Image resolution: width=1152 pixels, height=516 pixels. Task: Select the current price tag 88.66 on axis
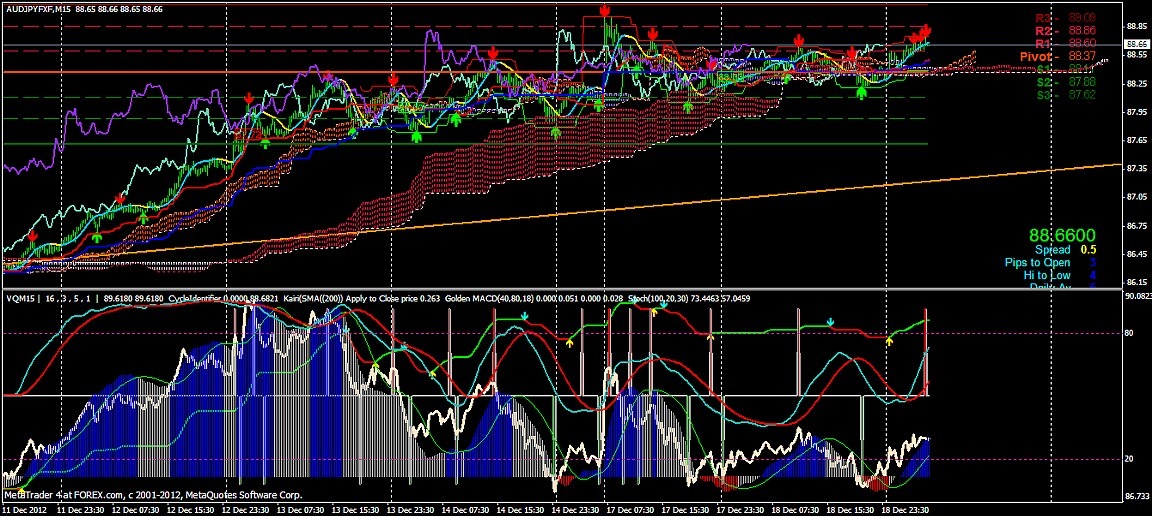click(1136, 45)
